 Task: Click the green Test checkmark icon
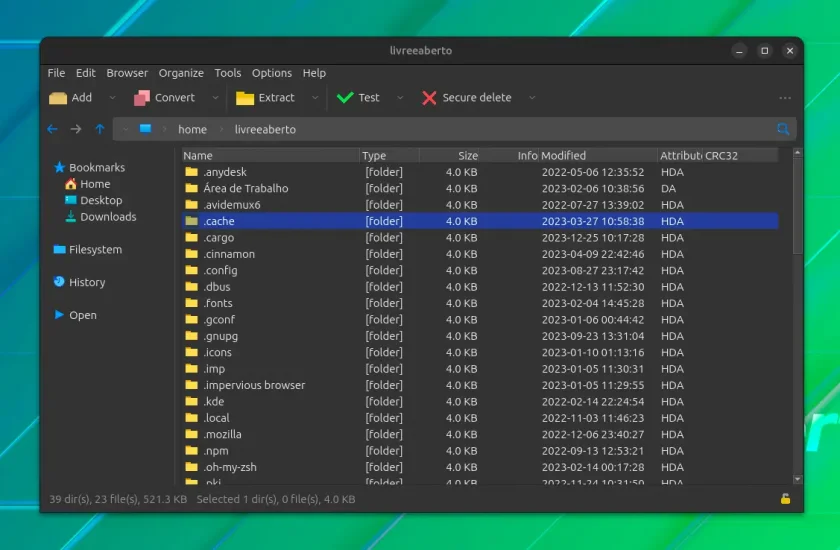click(x=345, y=97)
